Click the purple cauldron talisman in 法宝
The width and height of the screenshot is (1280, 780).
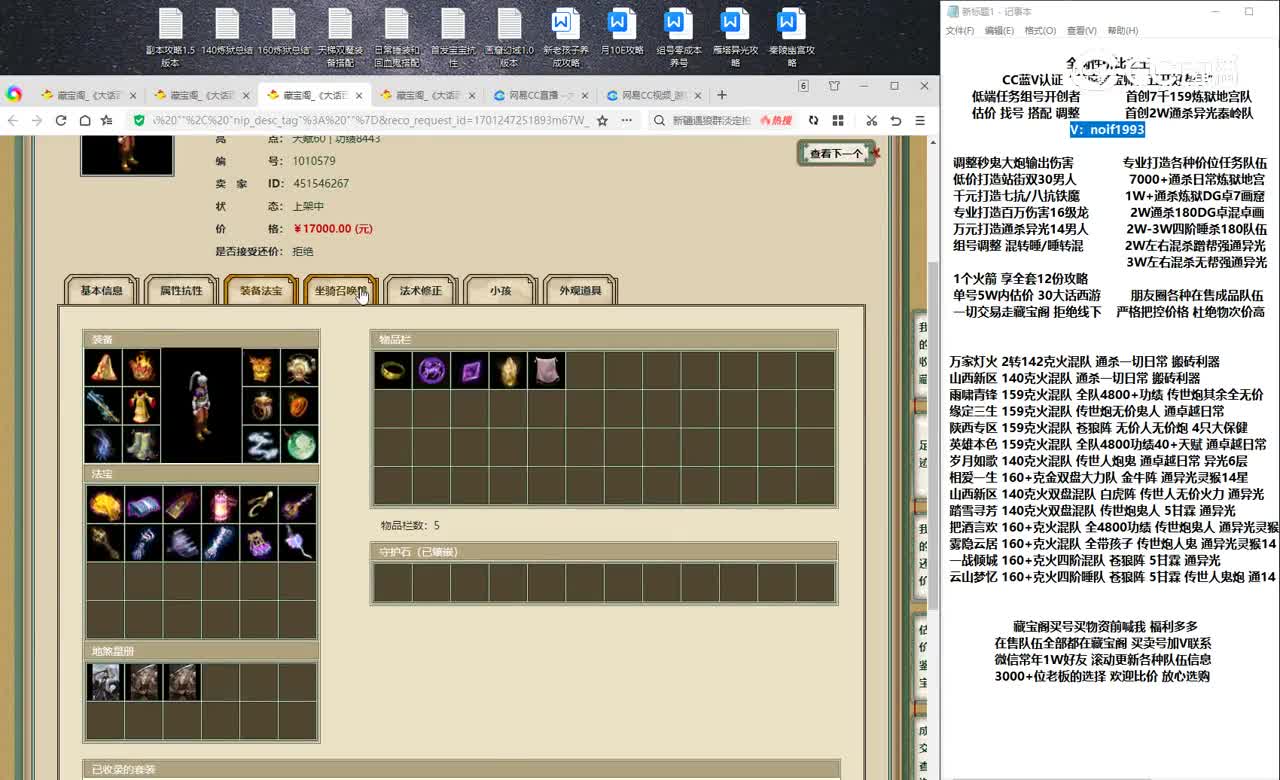(x=259, y=543)
